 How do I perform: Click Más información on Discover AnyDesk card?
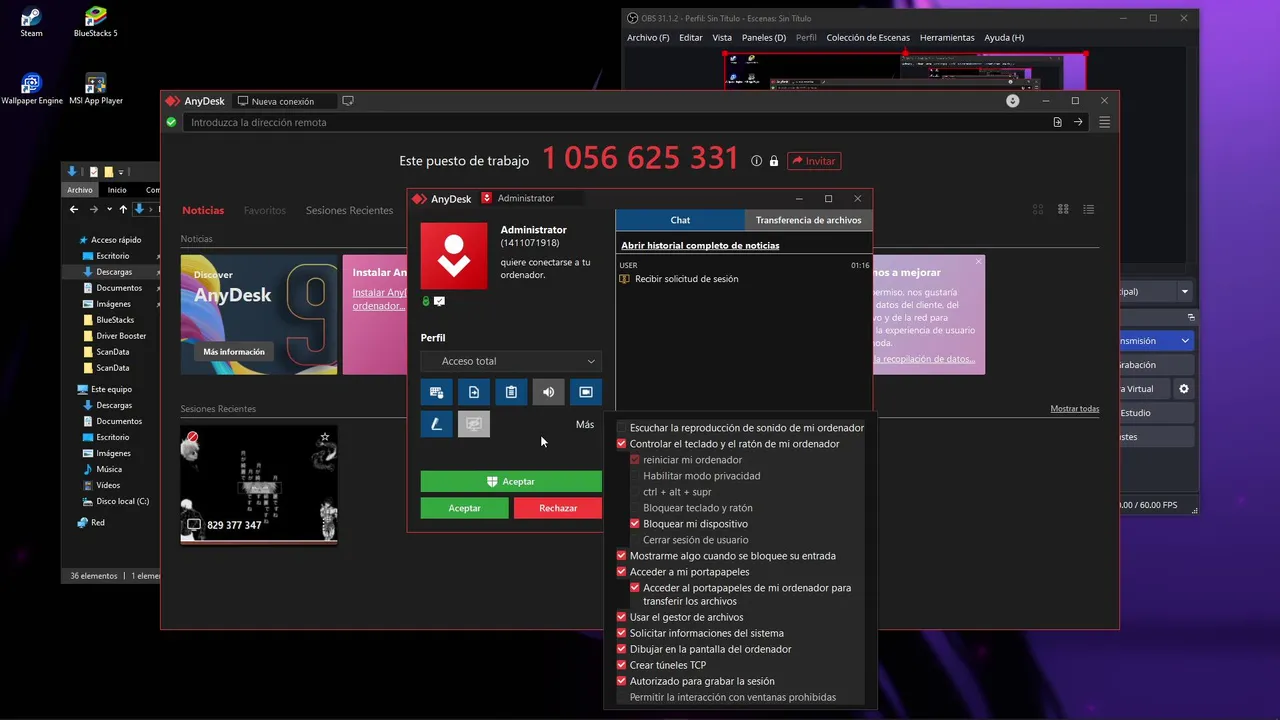tap(234, 352)
